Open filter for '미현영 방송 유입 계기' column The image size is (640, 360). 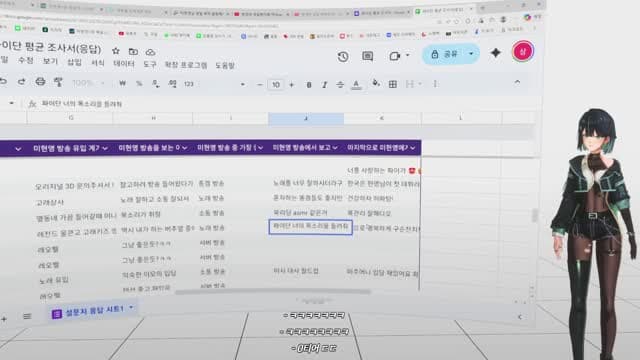(105, 149)
